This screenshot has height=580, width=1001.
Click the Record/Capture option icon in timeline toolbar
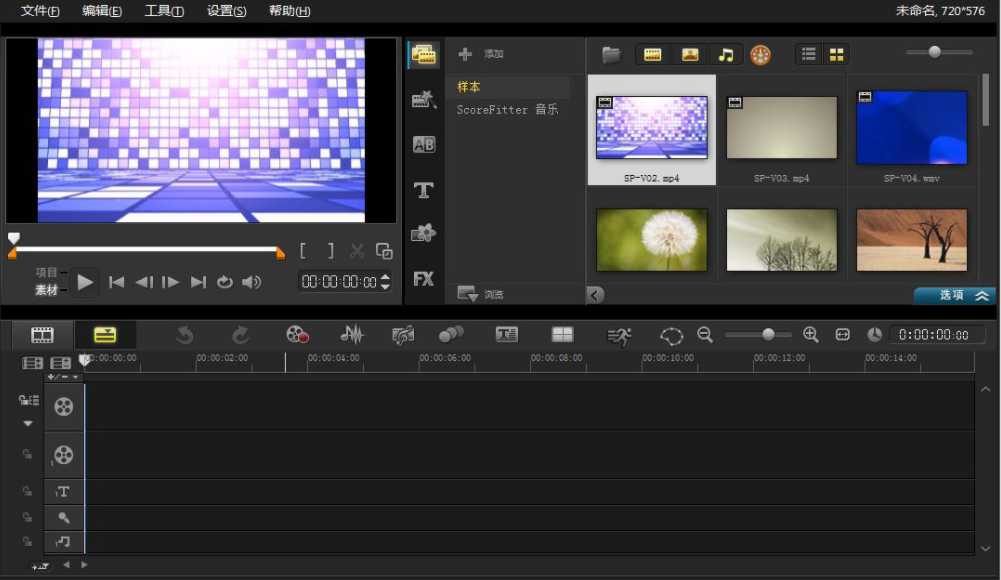click(x=297, y=334)
